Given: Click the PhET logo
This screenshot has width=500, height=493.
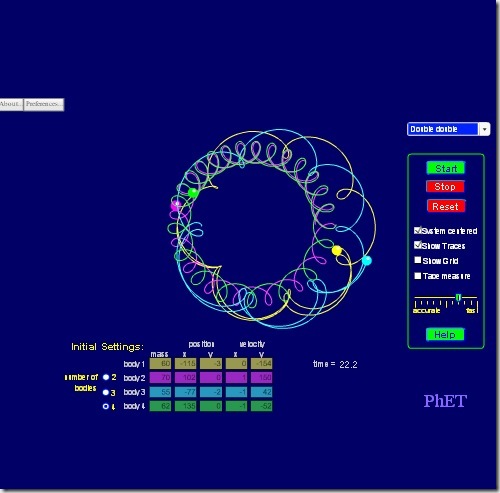Looking at the screenshot, I should click(445, 401).
